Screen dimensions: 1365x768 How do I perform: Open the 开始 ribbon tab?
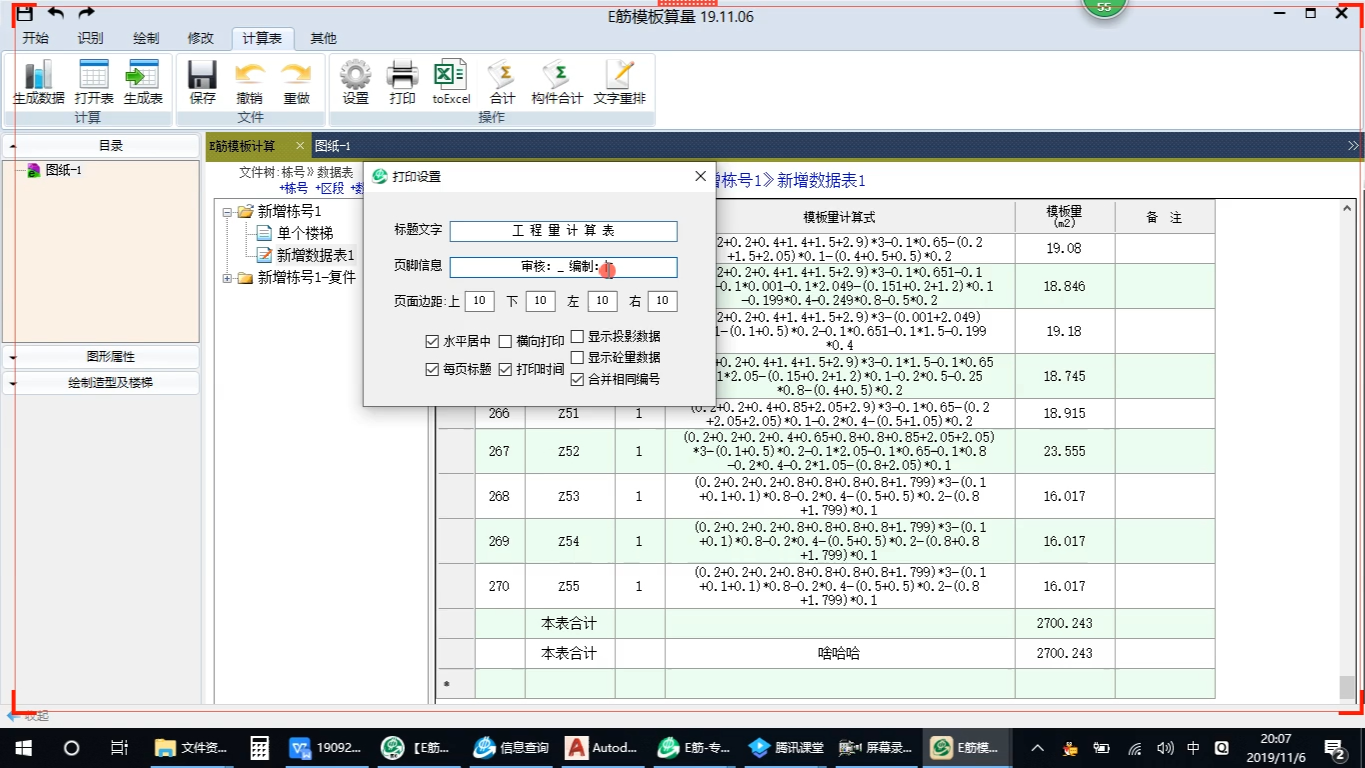(x=35, y=39)
